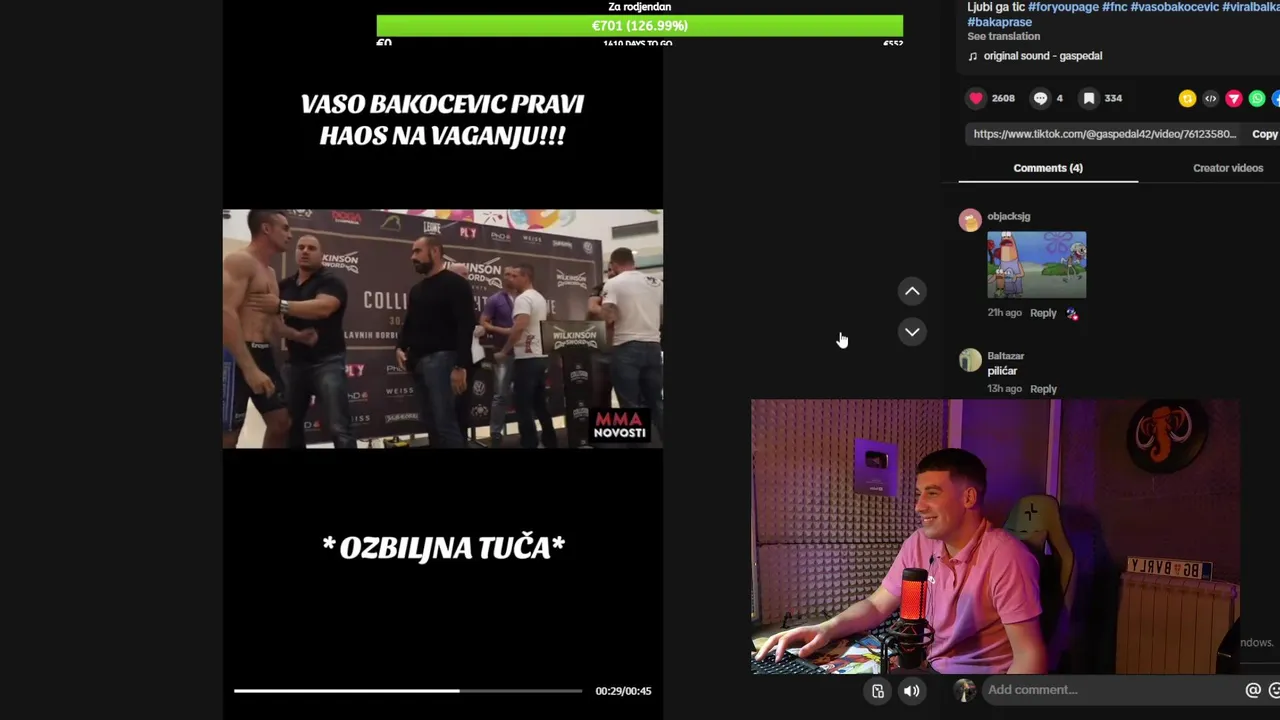The image size is (1280, 720).
Task: Open Baltazar's profile avatar
Action: (x=970, y=360)
